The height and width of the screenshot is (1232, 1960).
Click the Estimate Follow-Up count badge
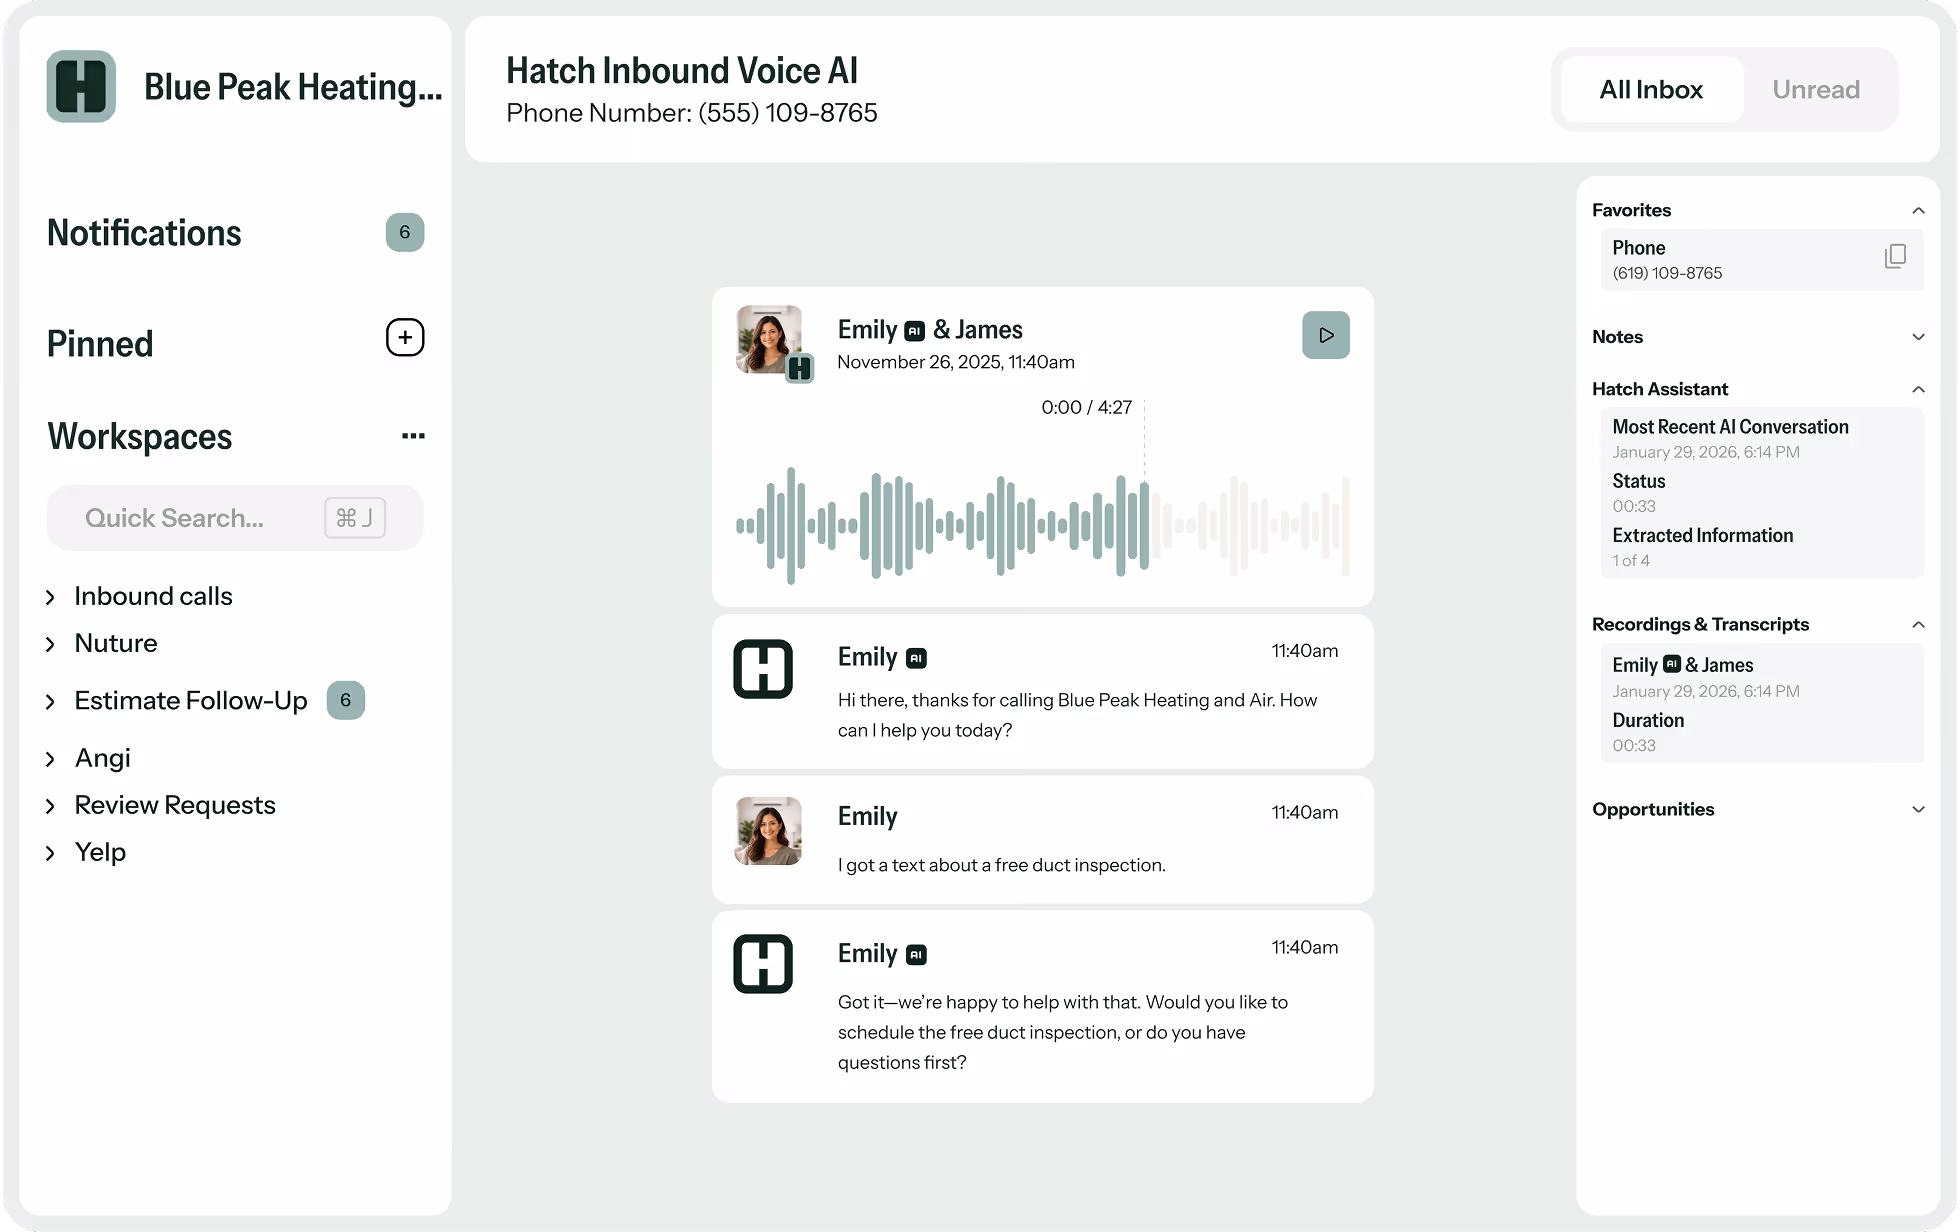coord(346,700)
